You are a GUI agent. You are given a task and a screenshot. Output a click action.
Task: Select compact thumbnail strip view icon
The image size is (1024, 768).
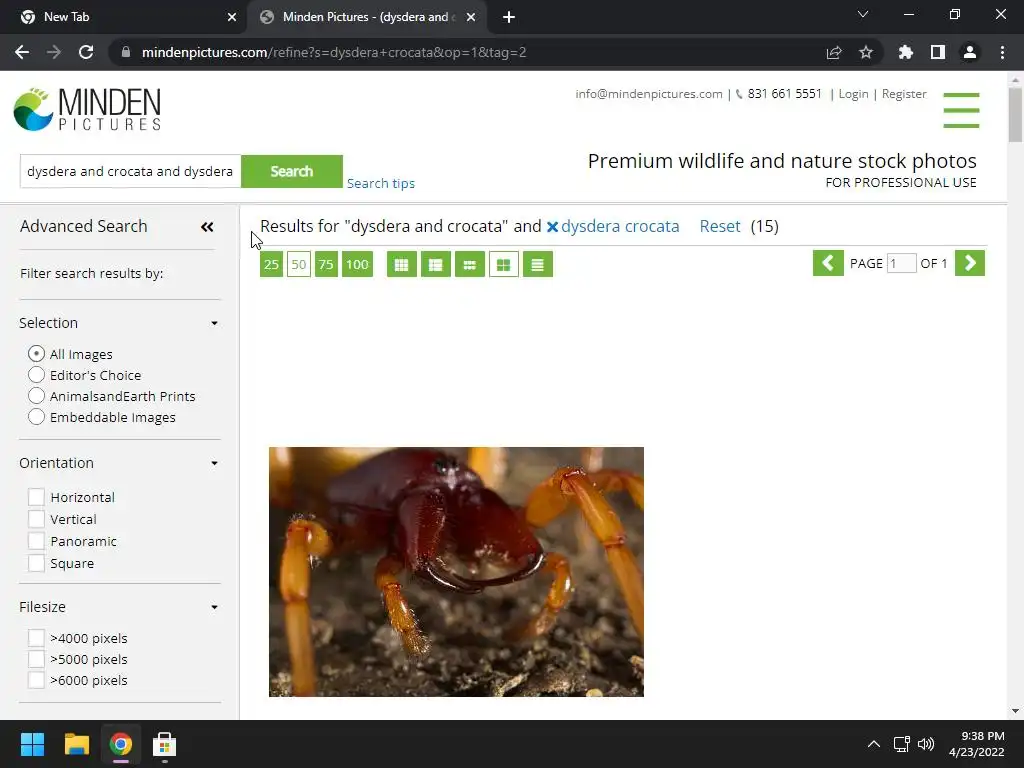[x=470, y=264]
